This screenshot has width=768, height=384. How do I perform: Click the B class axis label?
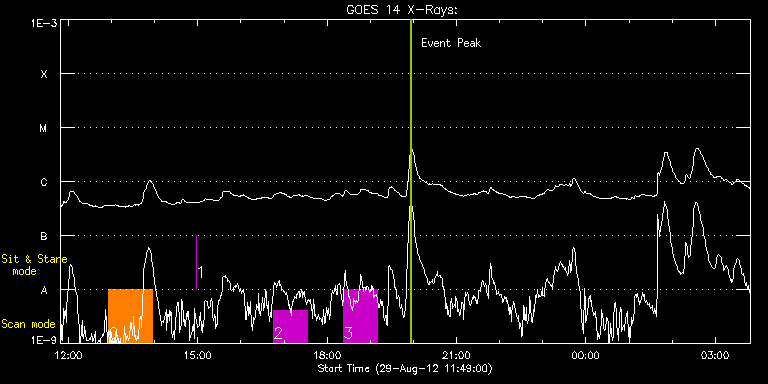pyautogui.click(x=44, y=236)
